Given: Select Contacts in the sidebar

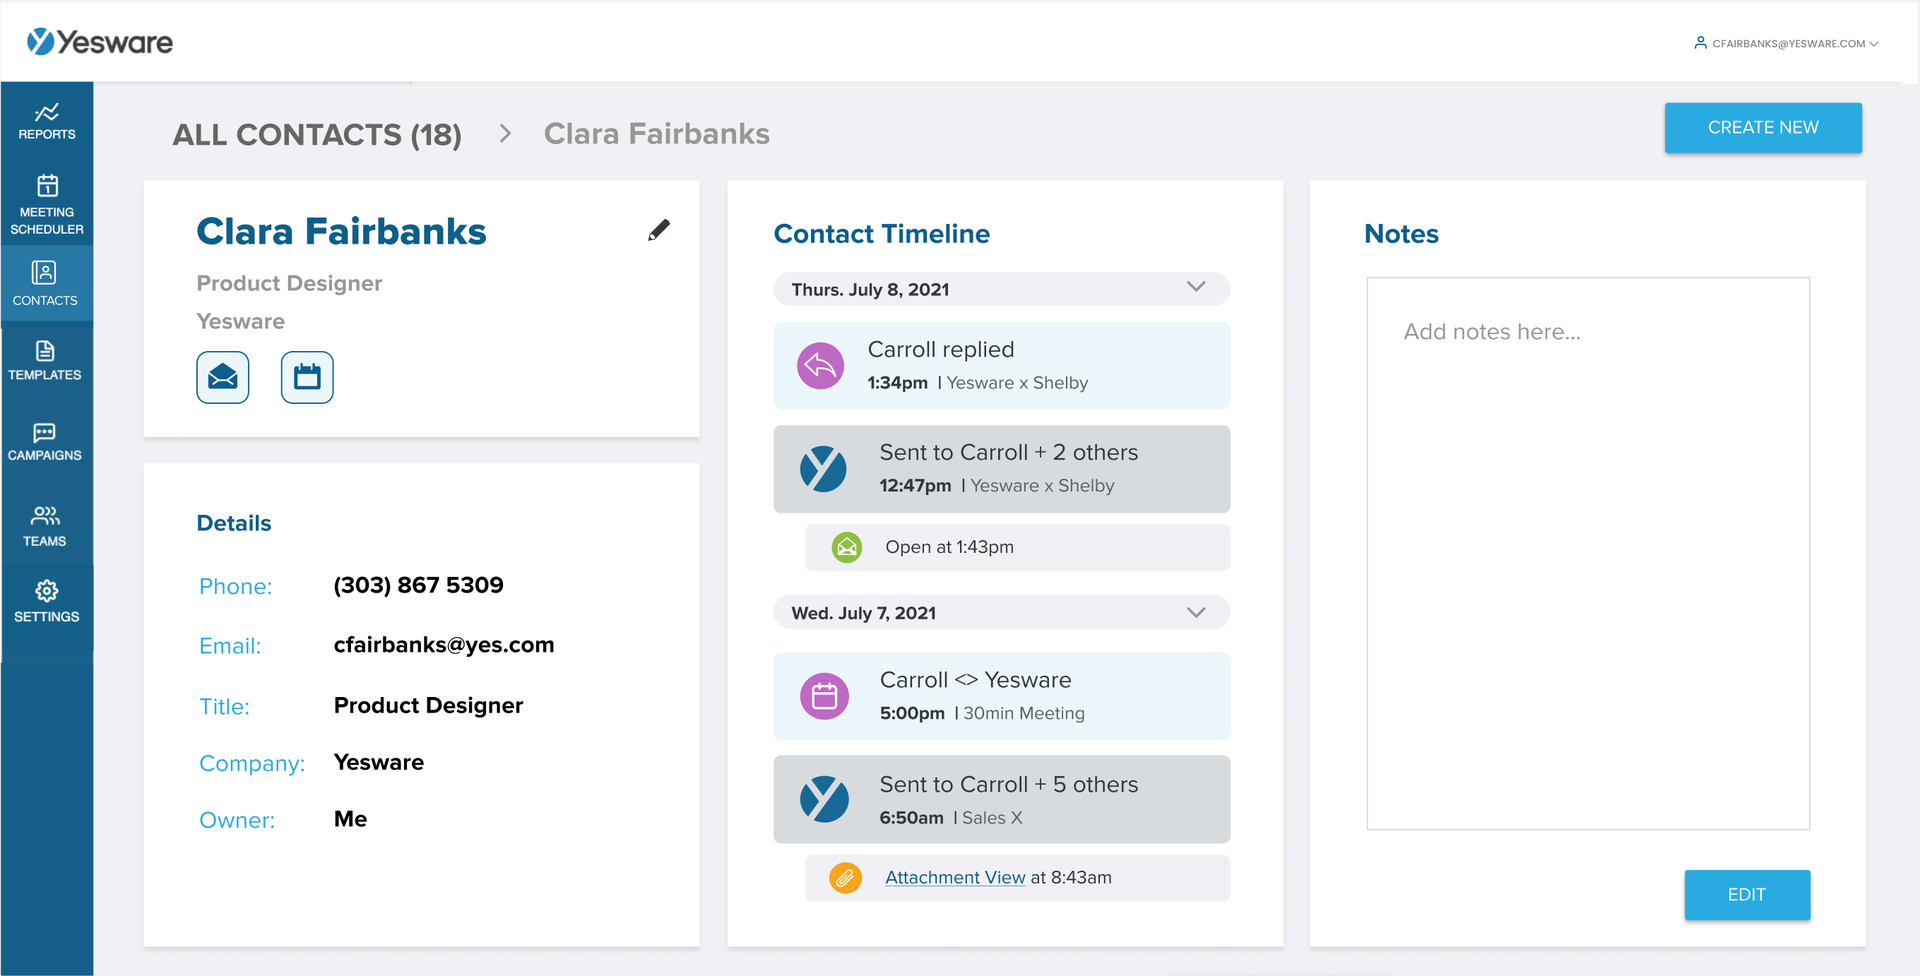Looking at the screenshot, I should pos(47,284).
